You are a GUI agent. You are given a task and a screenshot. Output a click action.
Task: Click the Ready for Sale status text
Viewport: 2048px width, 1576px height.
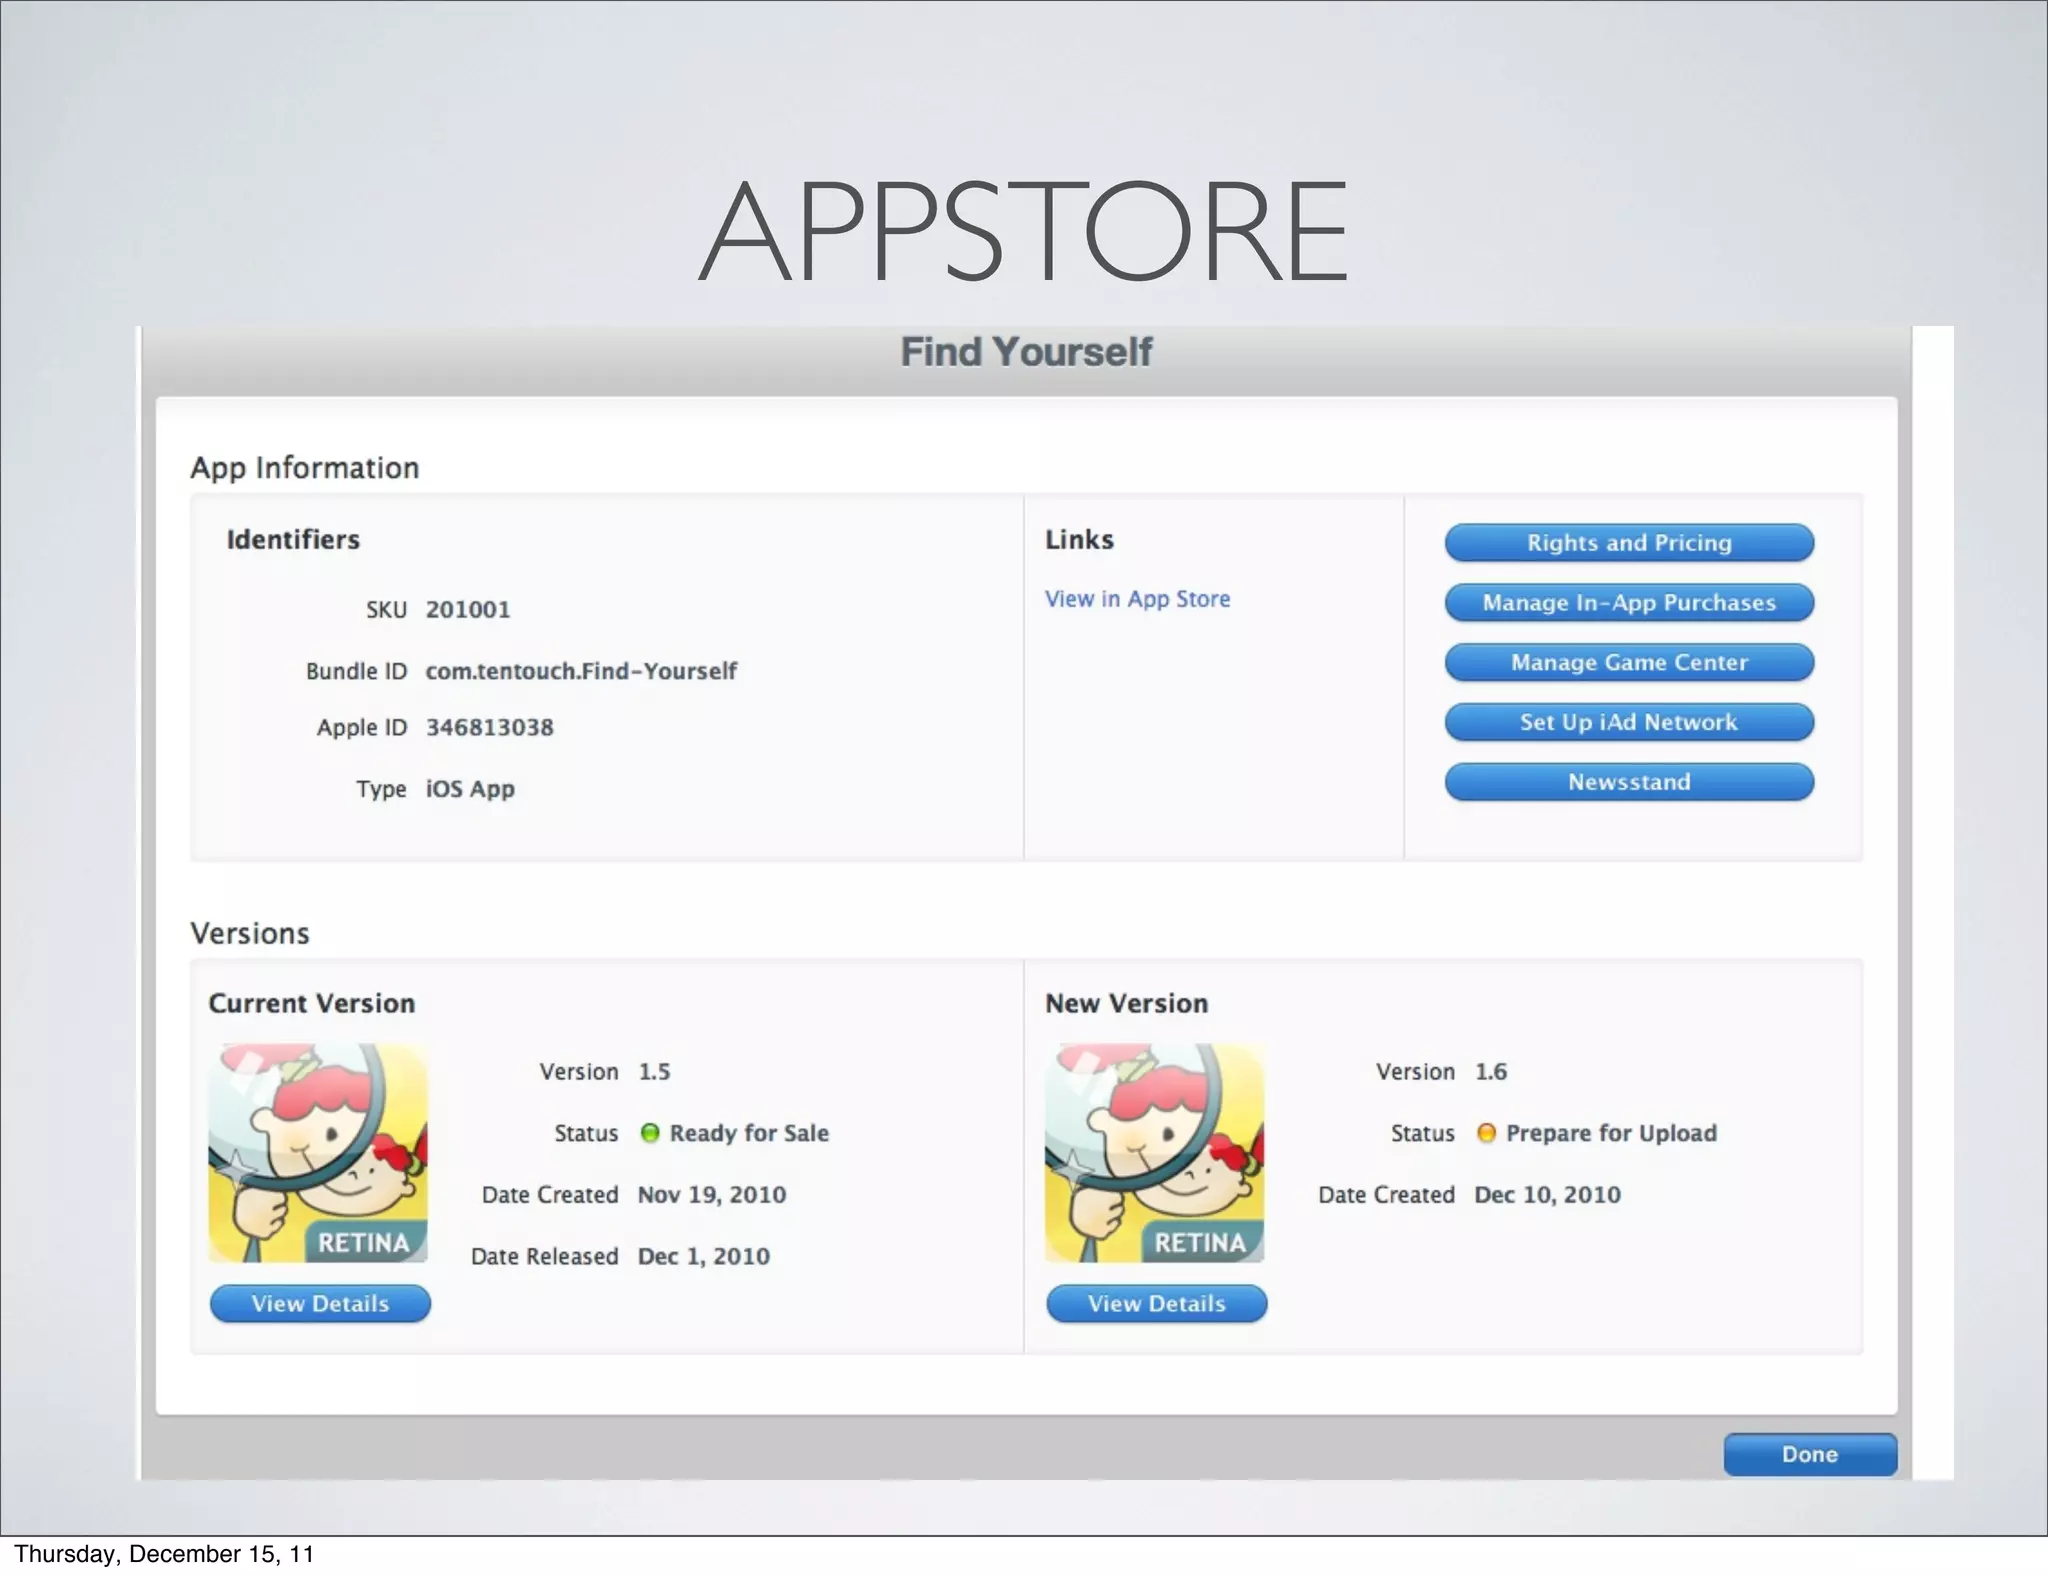pyautogui.click(x=749, y=1133)
